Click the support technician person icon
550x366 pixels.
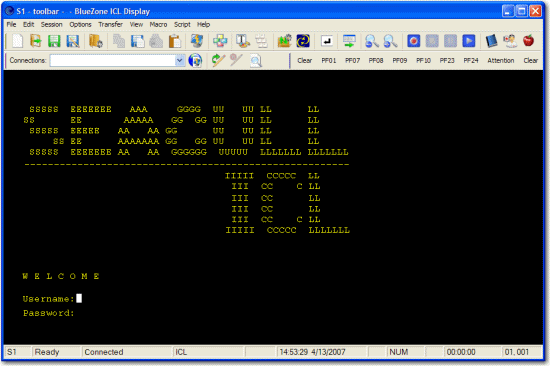(x=510, y=41)
